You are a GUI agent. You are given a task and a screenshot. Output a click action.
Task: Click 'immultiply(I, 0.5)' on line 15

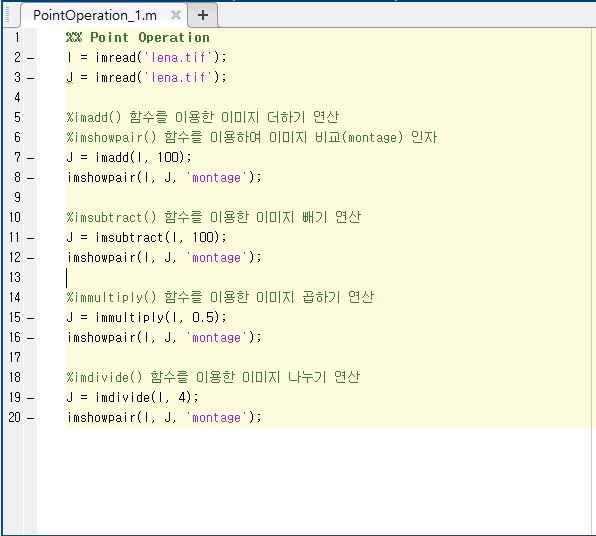coord(157,317)
